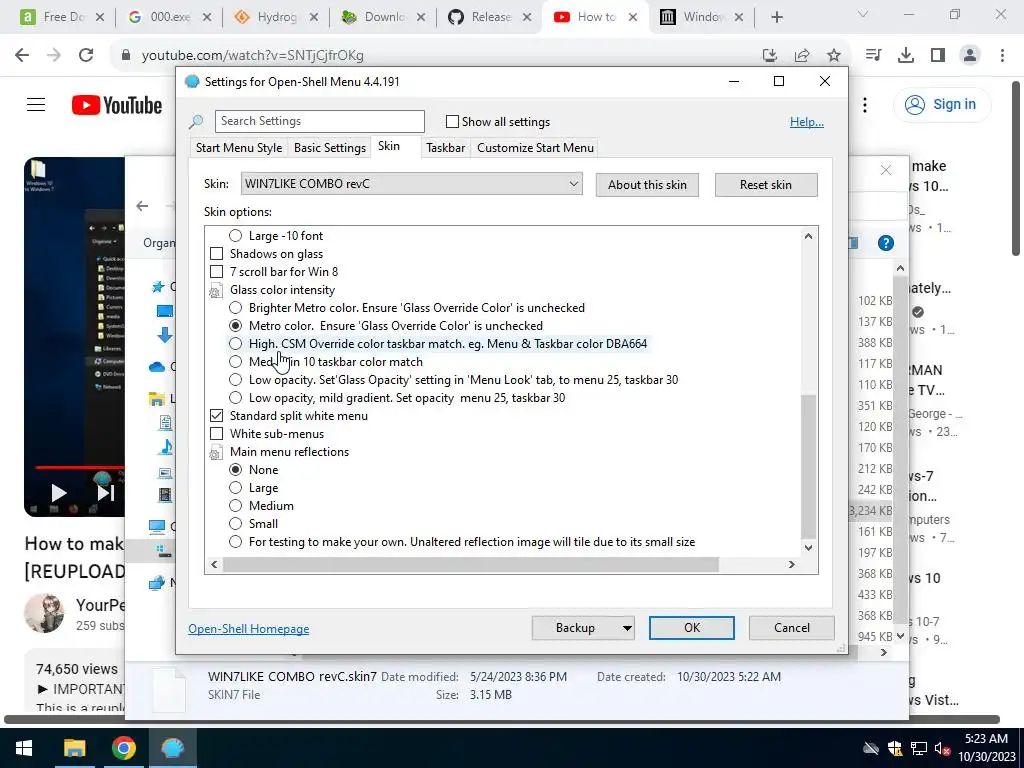Check 7 scroll bar for Win 8
This screenshot has width=1024, height=768.
(216, 272)
